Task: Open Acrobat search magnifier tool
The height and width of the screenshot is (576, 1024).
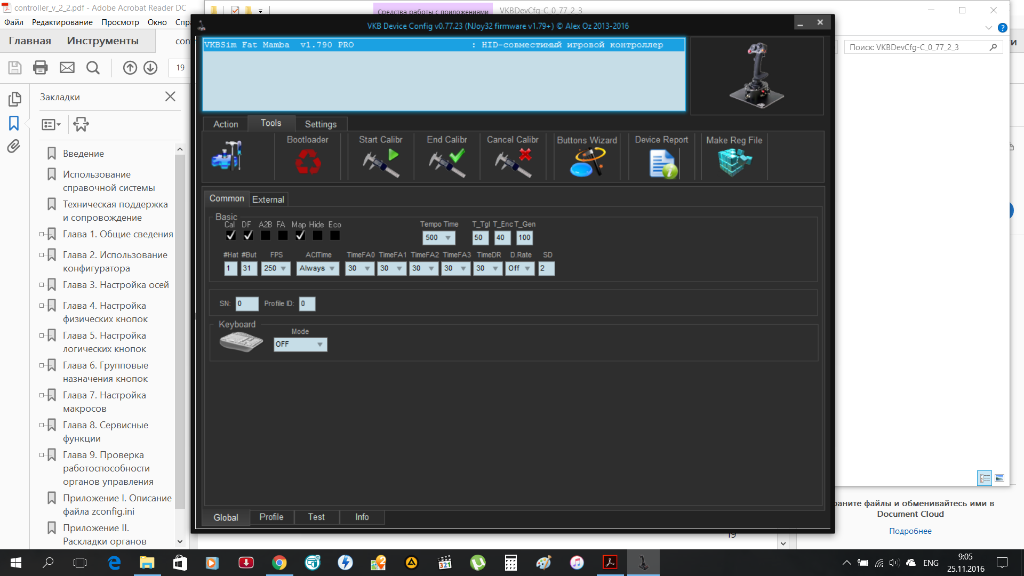Action: pyautogui.click(x=93, y=67)
